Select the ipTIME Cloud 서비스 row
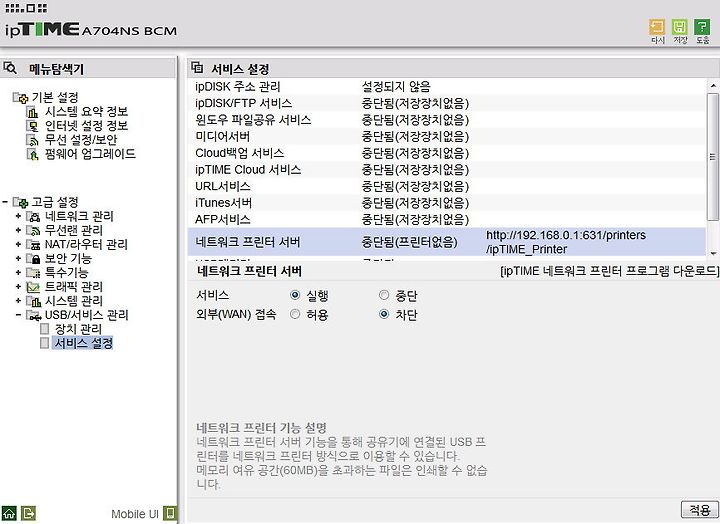This screenshot has height=524, width=720. (447, 169)
